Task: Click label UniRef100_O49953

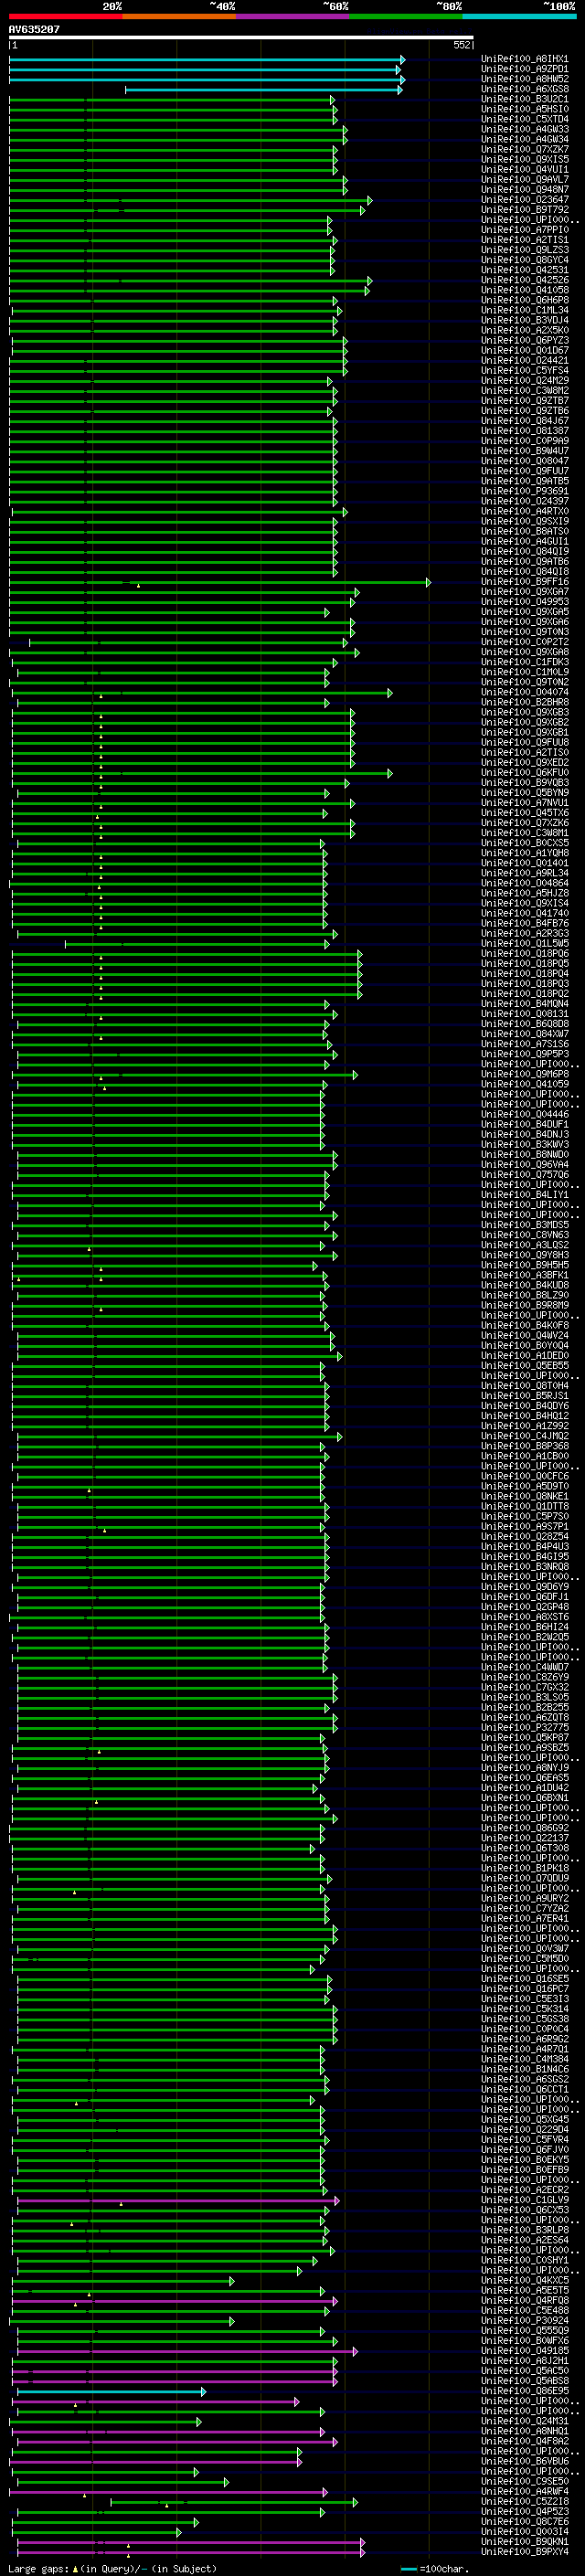Action: 525,602
